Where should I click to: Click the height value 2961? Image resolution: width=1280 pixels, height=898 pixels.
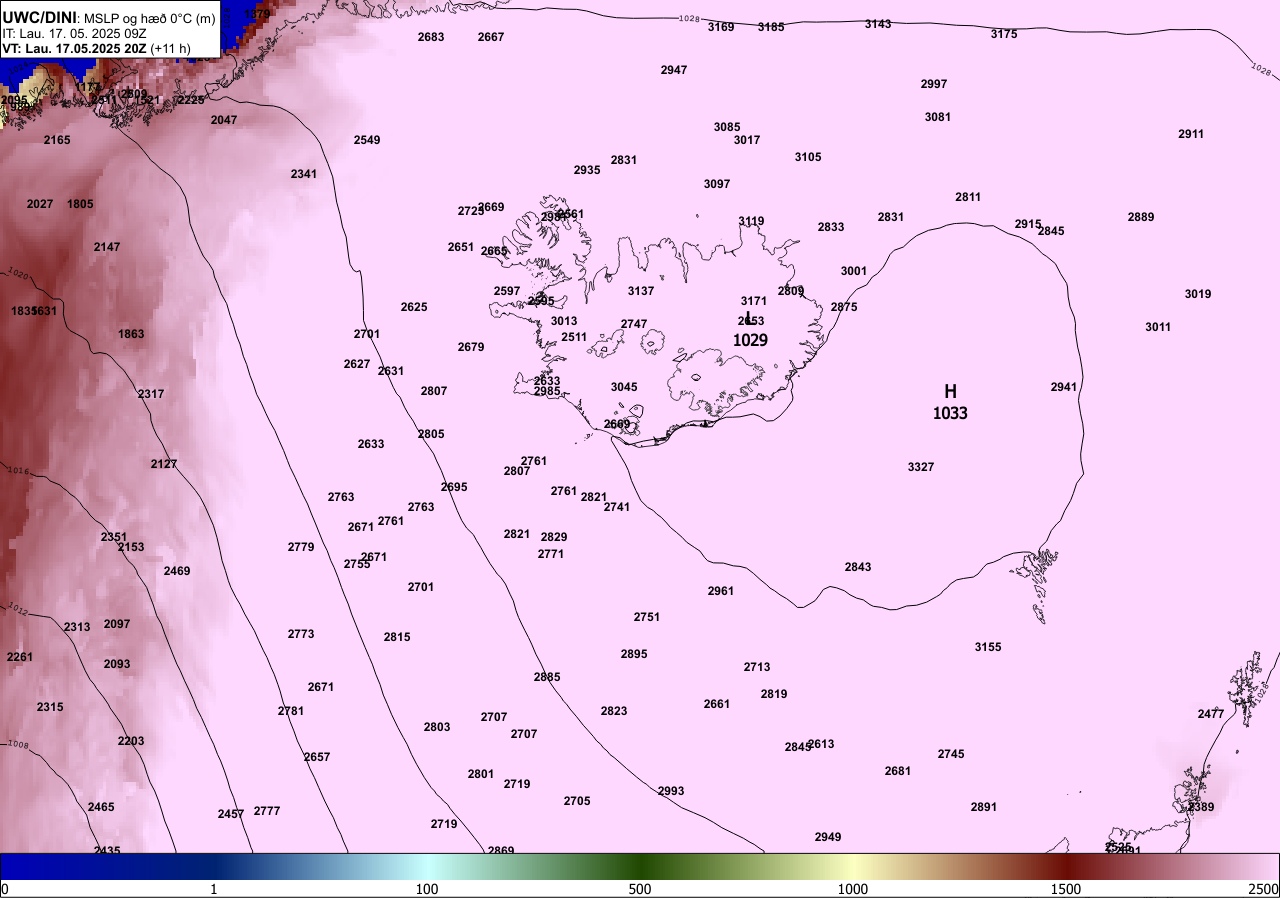coord(721,591)
